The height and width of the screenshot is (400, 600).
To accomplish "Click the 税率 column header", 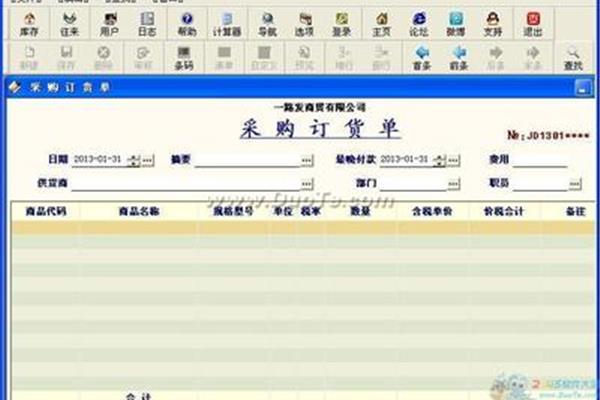I will tap(310, 211).
